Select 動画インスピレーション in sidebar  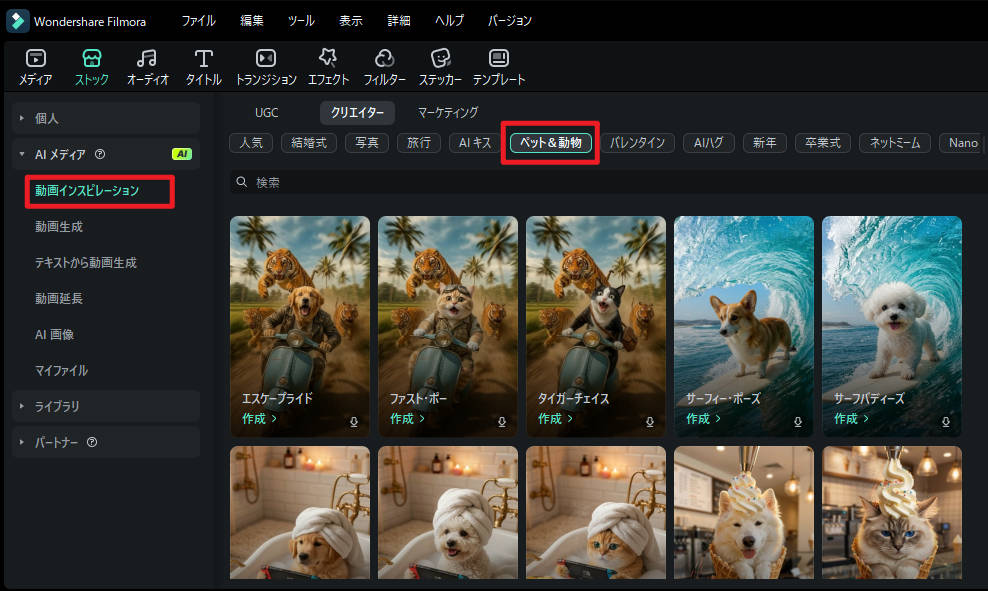87,190
